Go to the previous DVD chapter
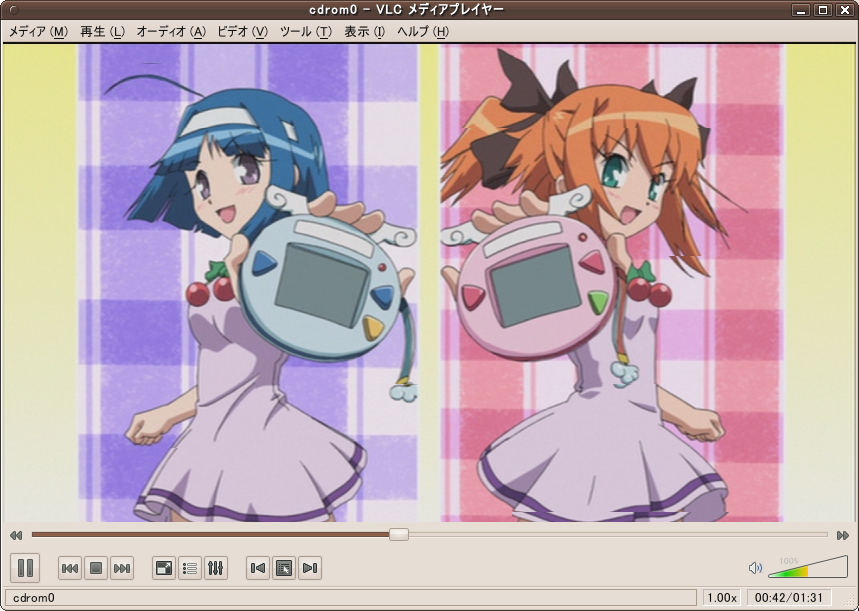The width and height of the screenshot is (859, 611). click(258, 568)
